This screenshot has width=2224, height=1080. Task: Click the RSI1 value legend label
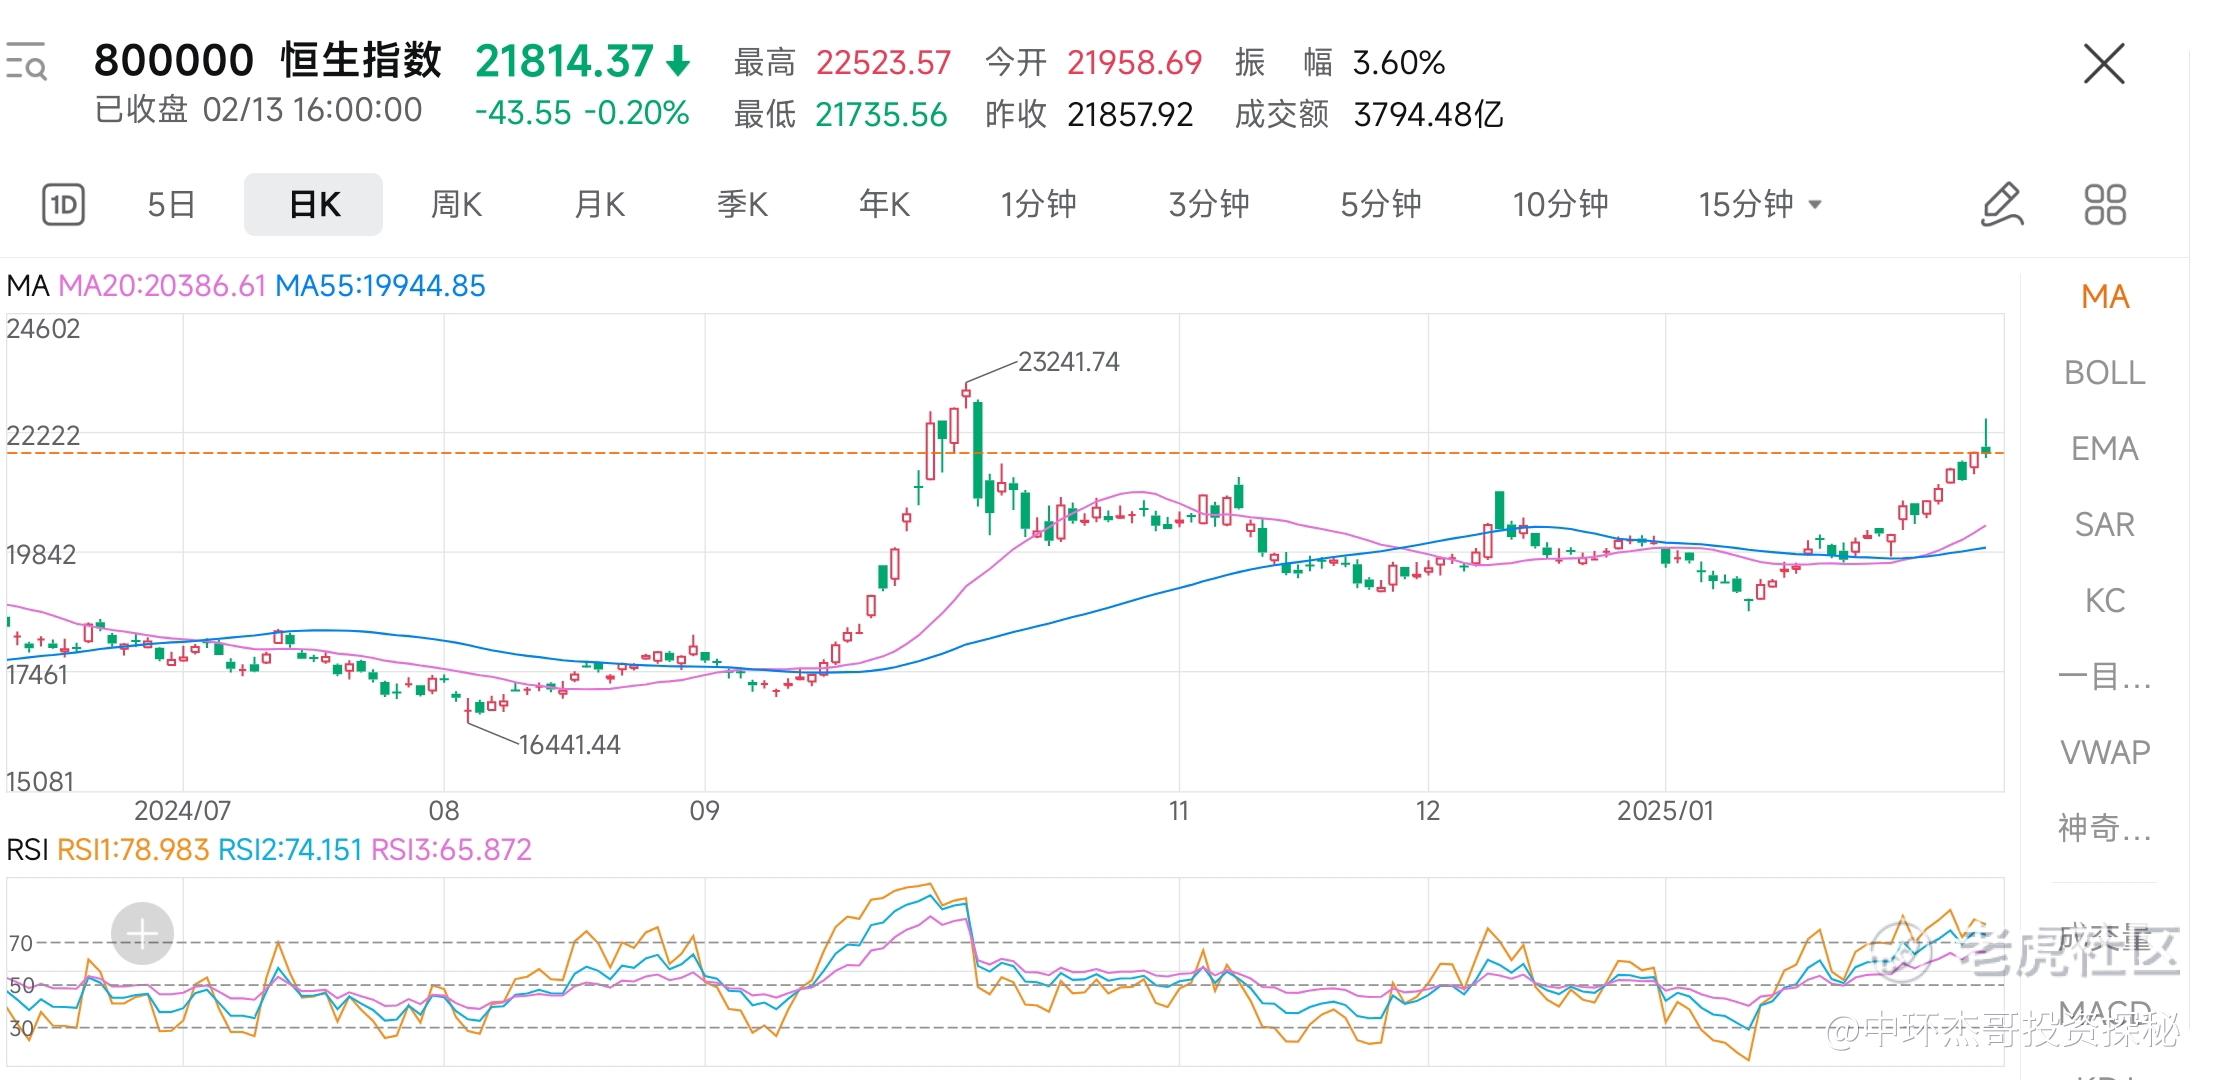(133, 850)
